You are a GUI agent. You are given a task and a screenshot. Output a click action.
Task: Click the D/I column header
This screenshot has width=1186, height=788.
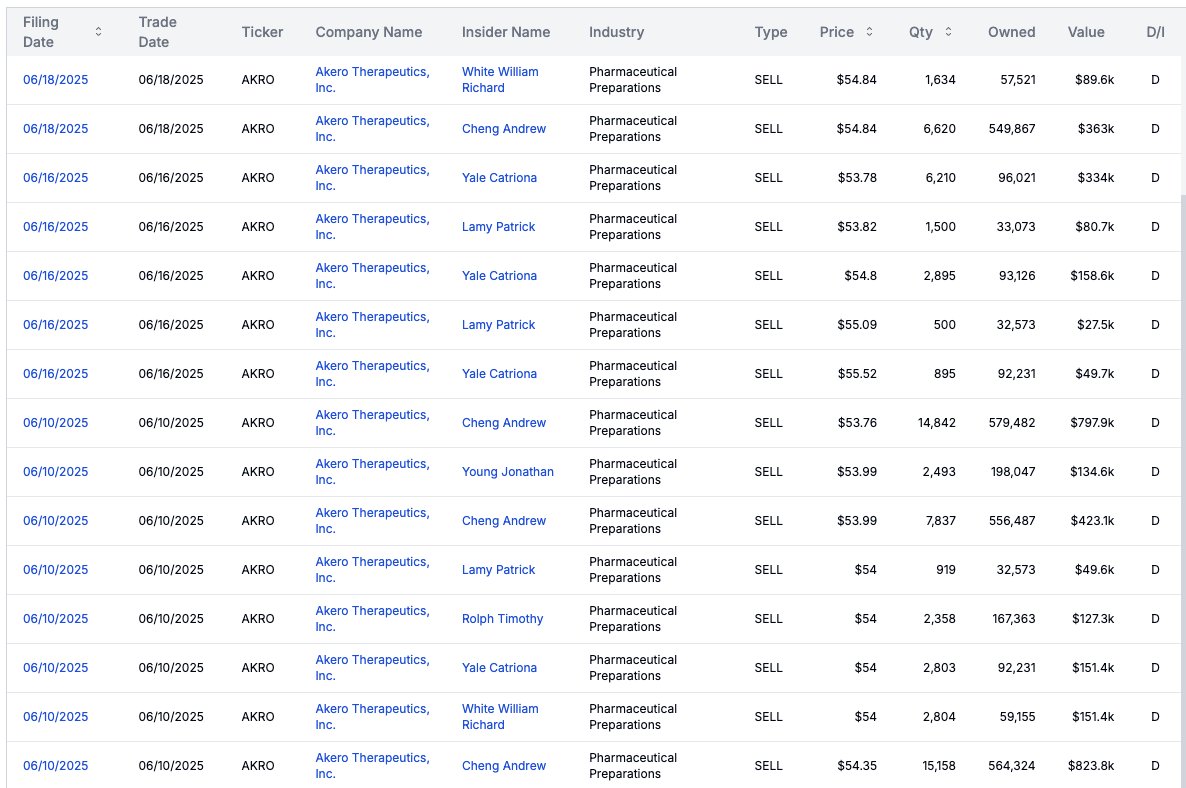[1155, 32]
